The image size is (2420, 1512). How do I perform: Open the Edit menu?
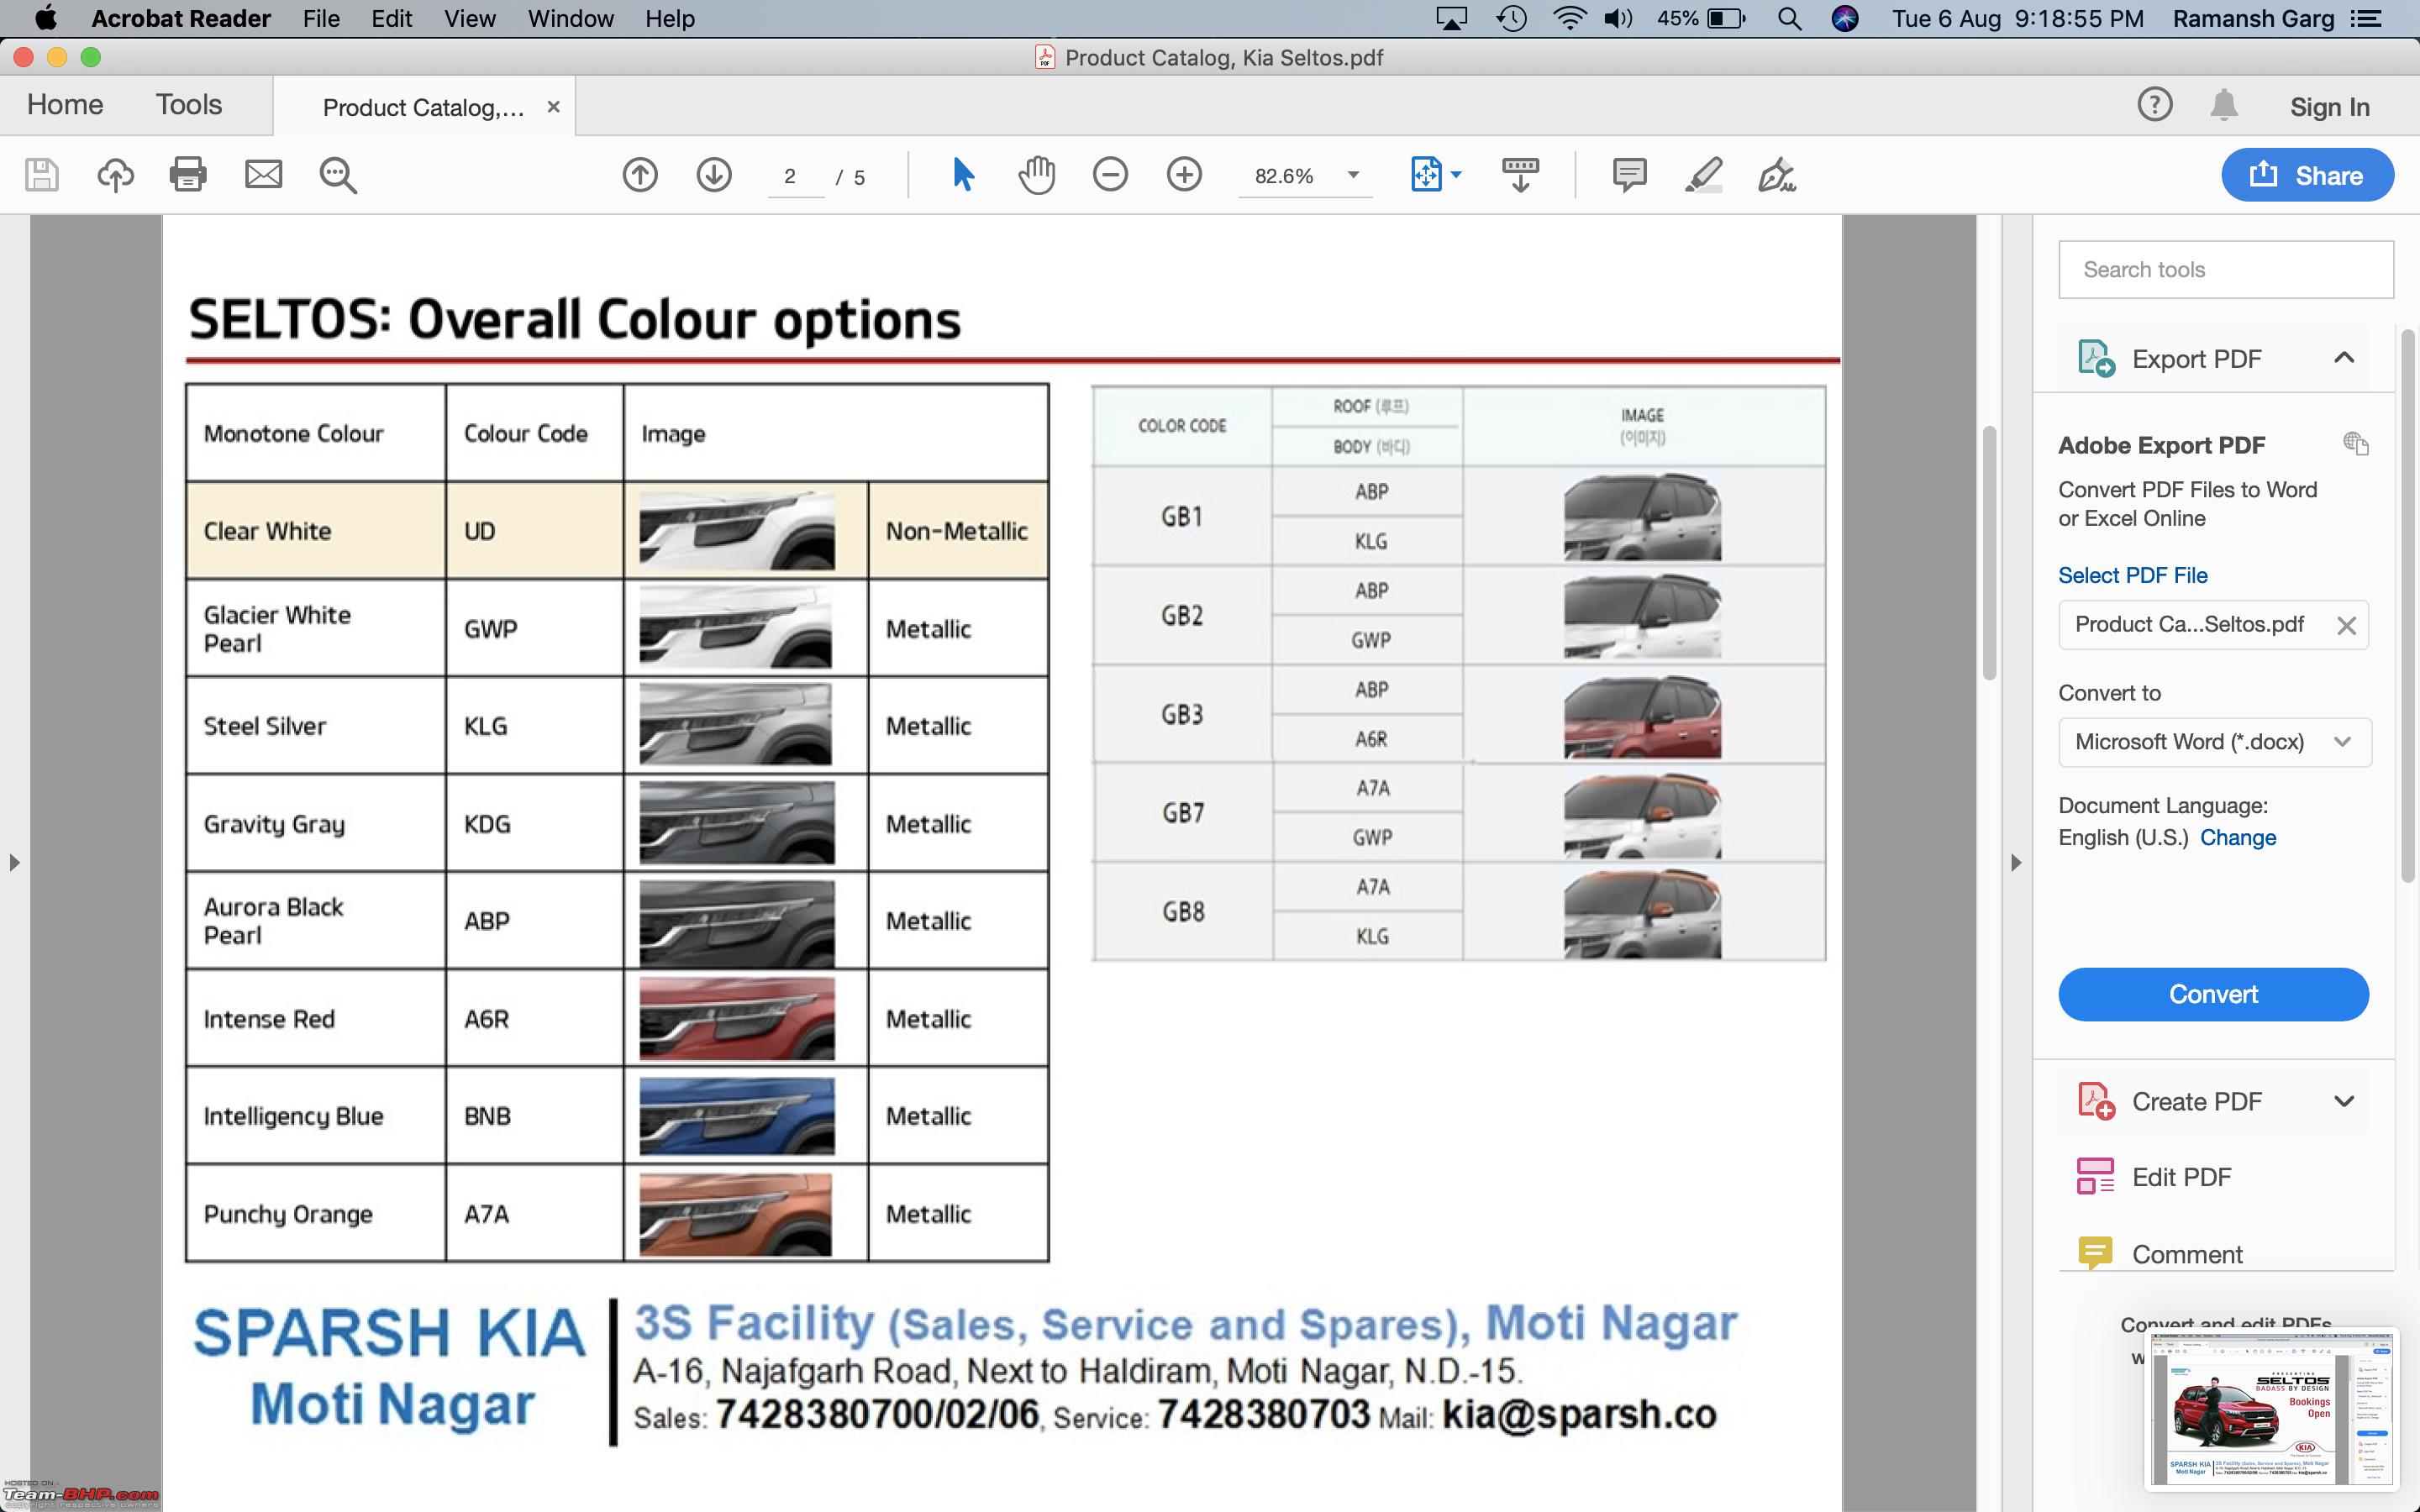[391, 18]
